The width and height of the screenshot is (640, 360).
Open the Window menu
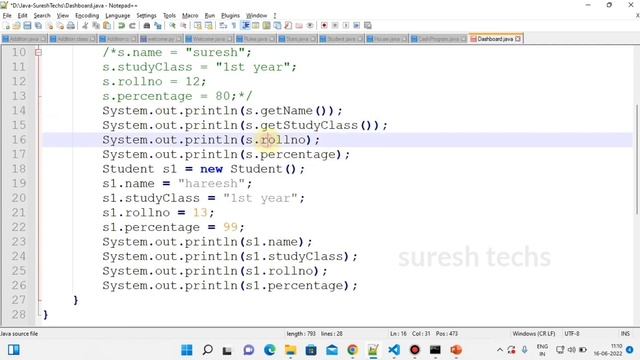[256, 16]
